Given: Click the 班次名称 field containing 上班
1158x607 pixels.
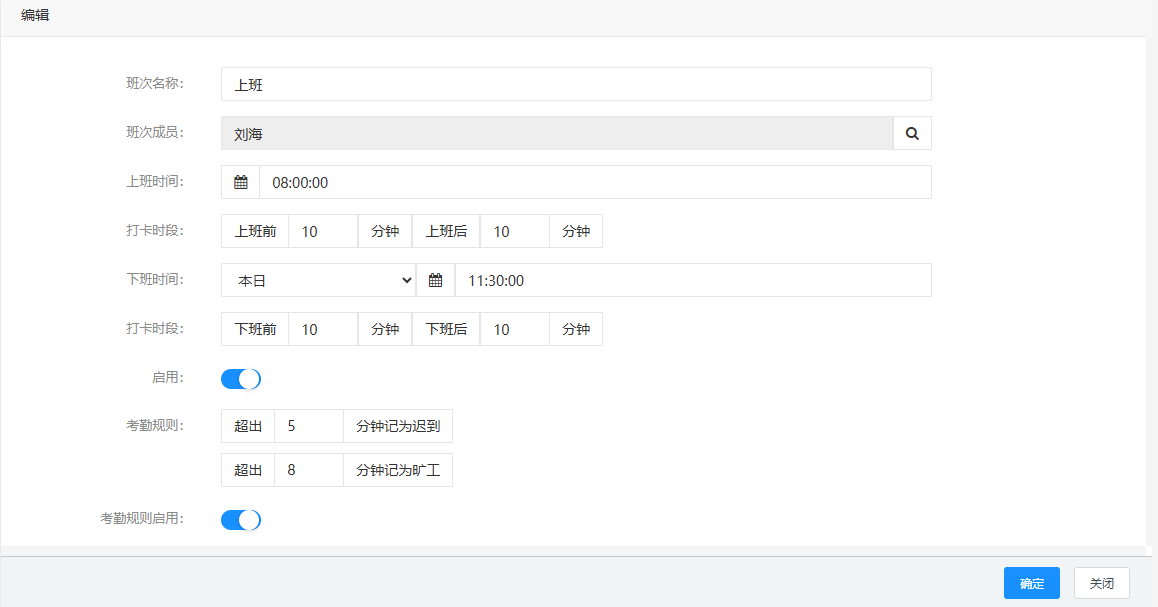Looking at the screenshot, I should pos(575,84).
